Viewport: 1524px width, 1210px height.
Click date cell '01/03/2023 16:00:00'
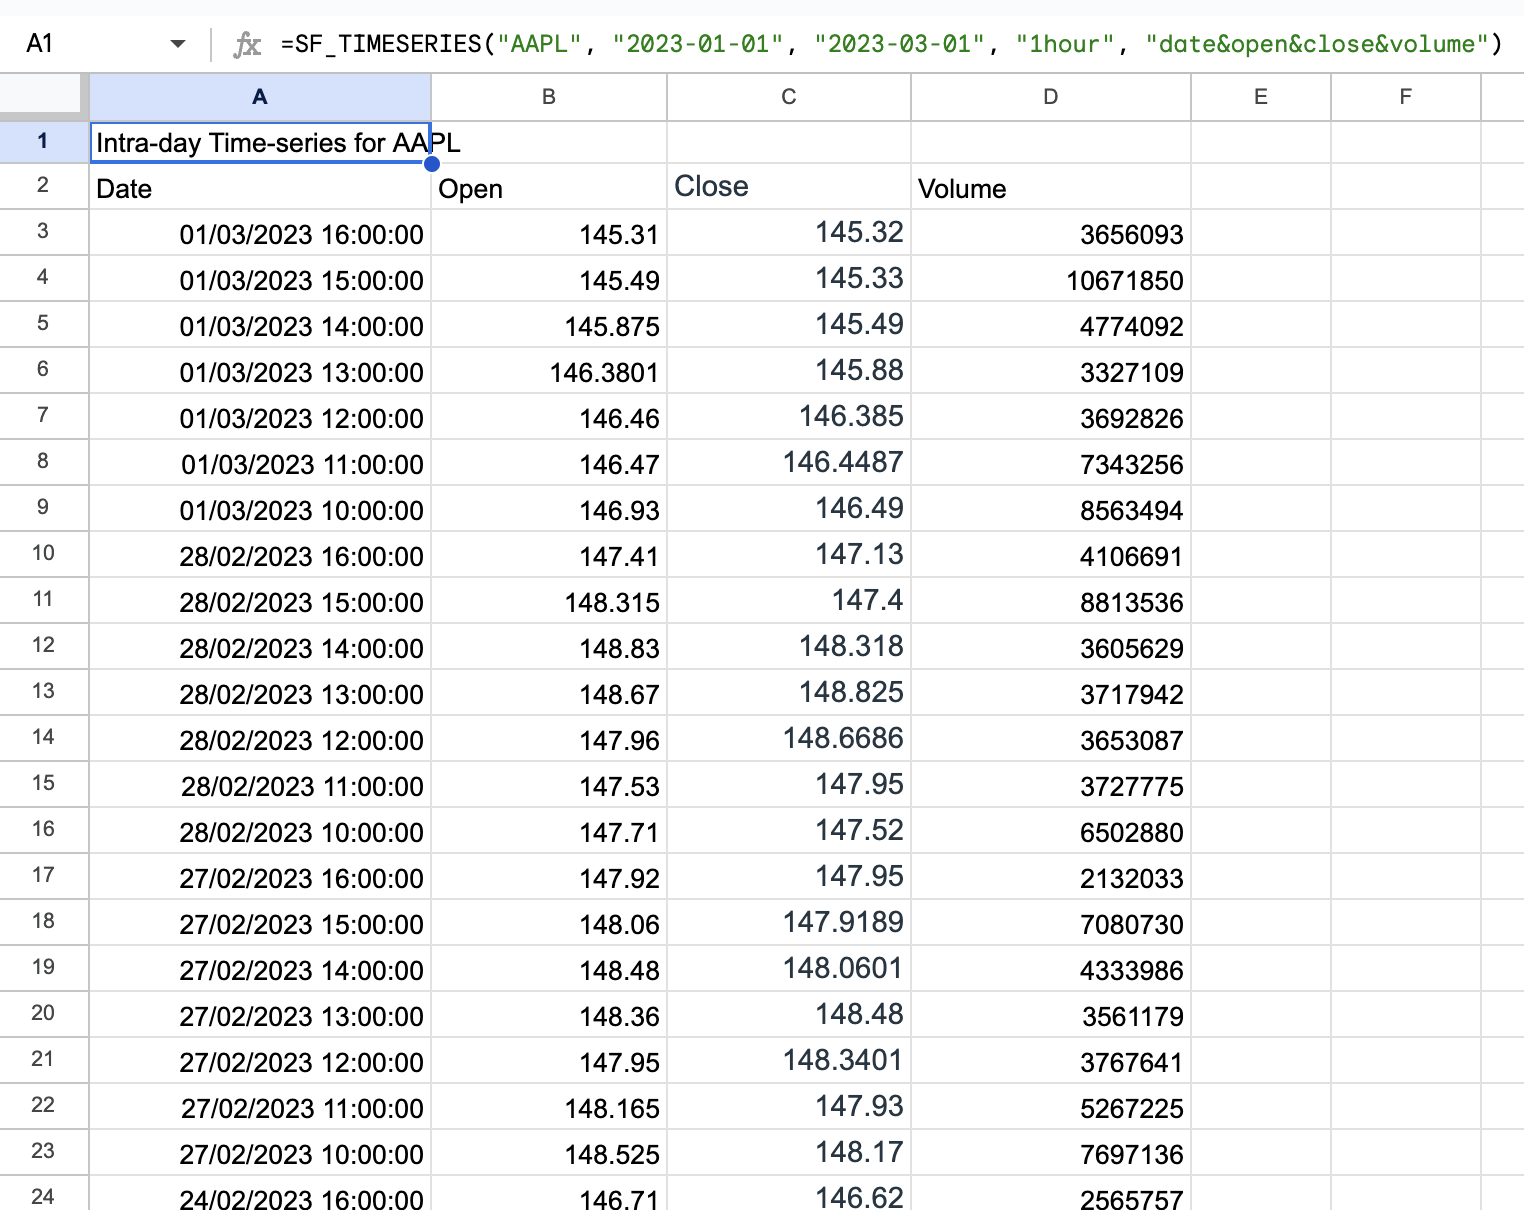[x=260, y=233]
